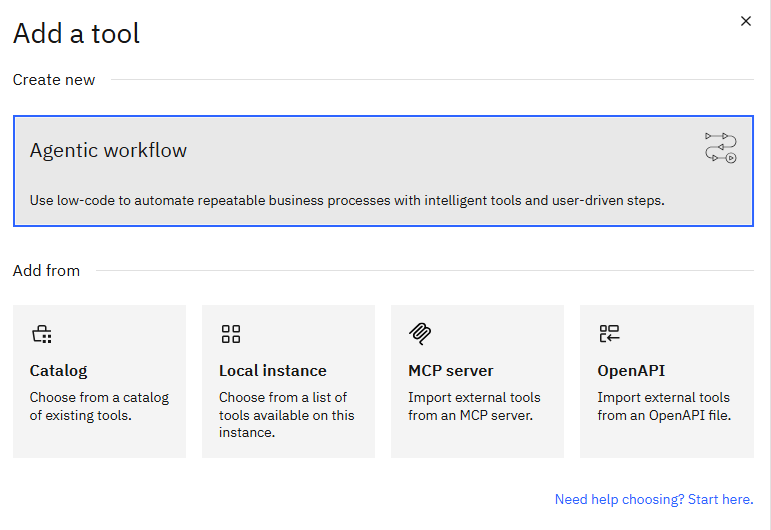Close the Add a tool dialog
The width and height of the screenshot is (771, 530).
pyautogui.click(x=745, y=21)
